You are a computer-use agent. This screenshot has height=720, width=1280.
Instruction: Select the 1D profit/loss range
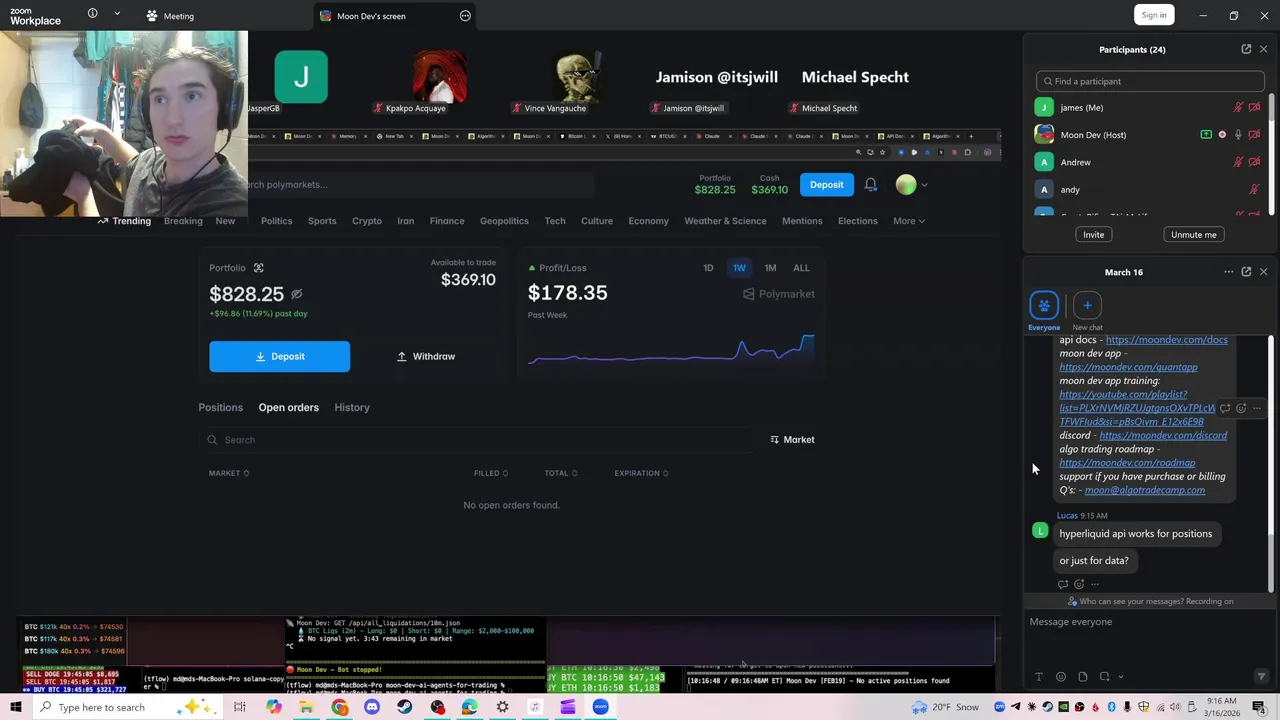(x=708, y=268)
